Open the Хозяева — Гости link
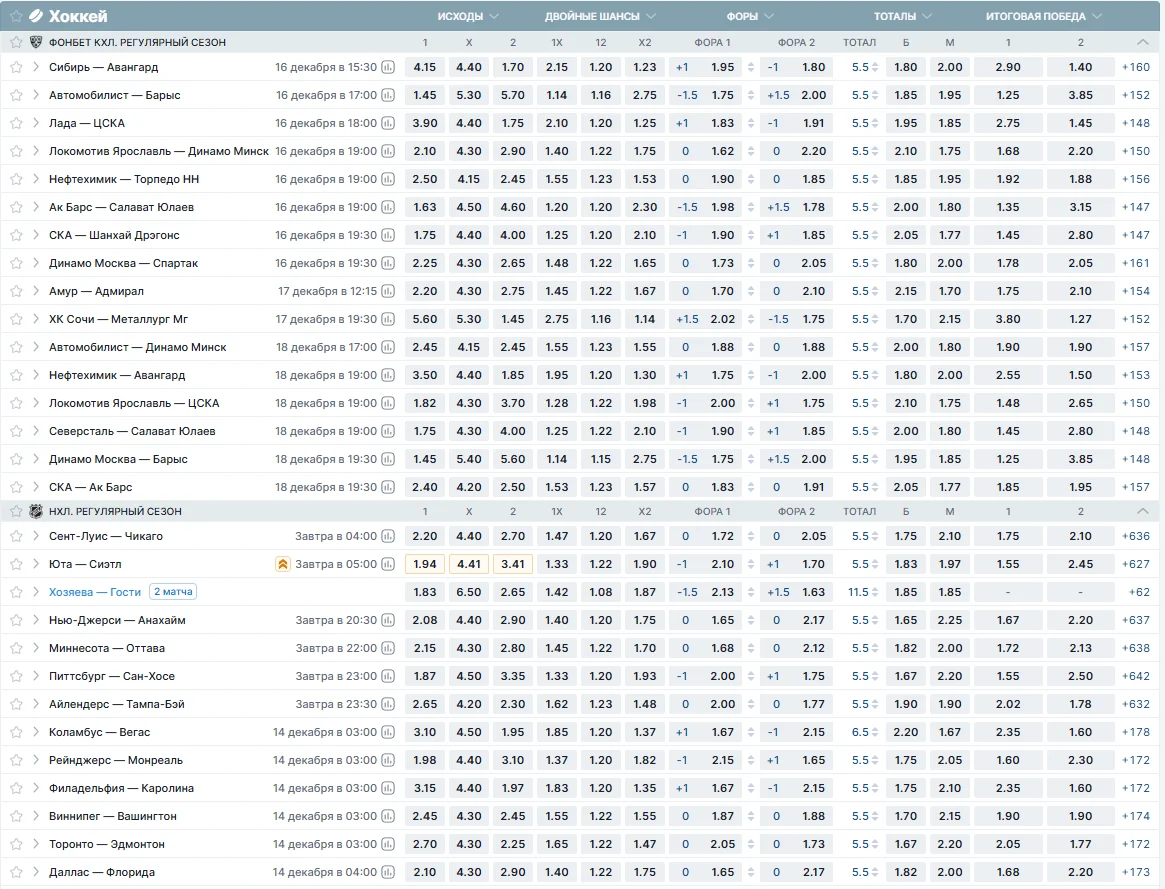 [x=95, y=592]
